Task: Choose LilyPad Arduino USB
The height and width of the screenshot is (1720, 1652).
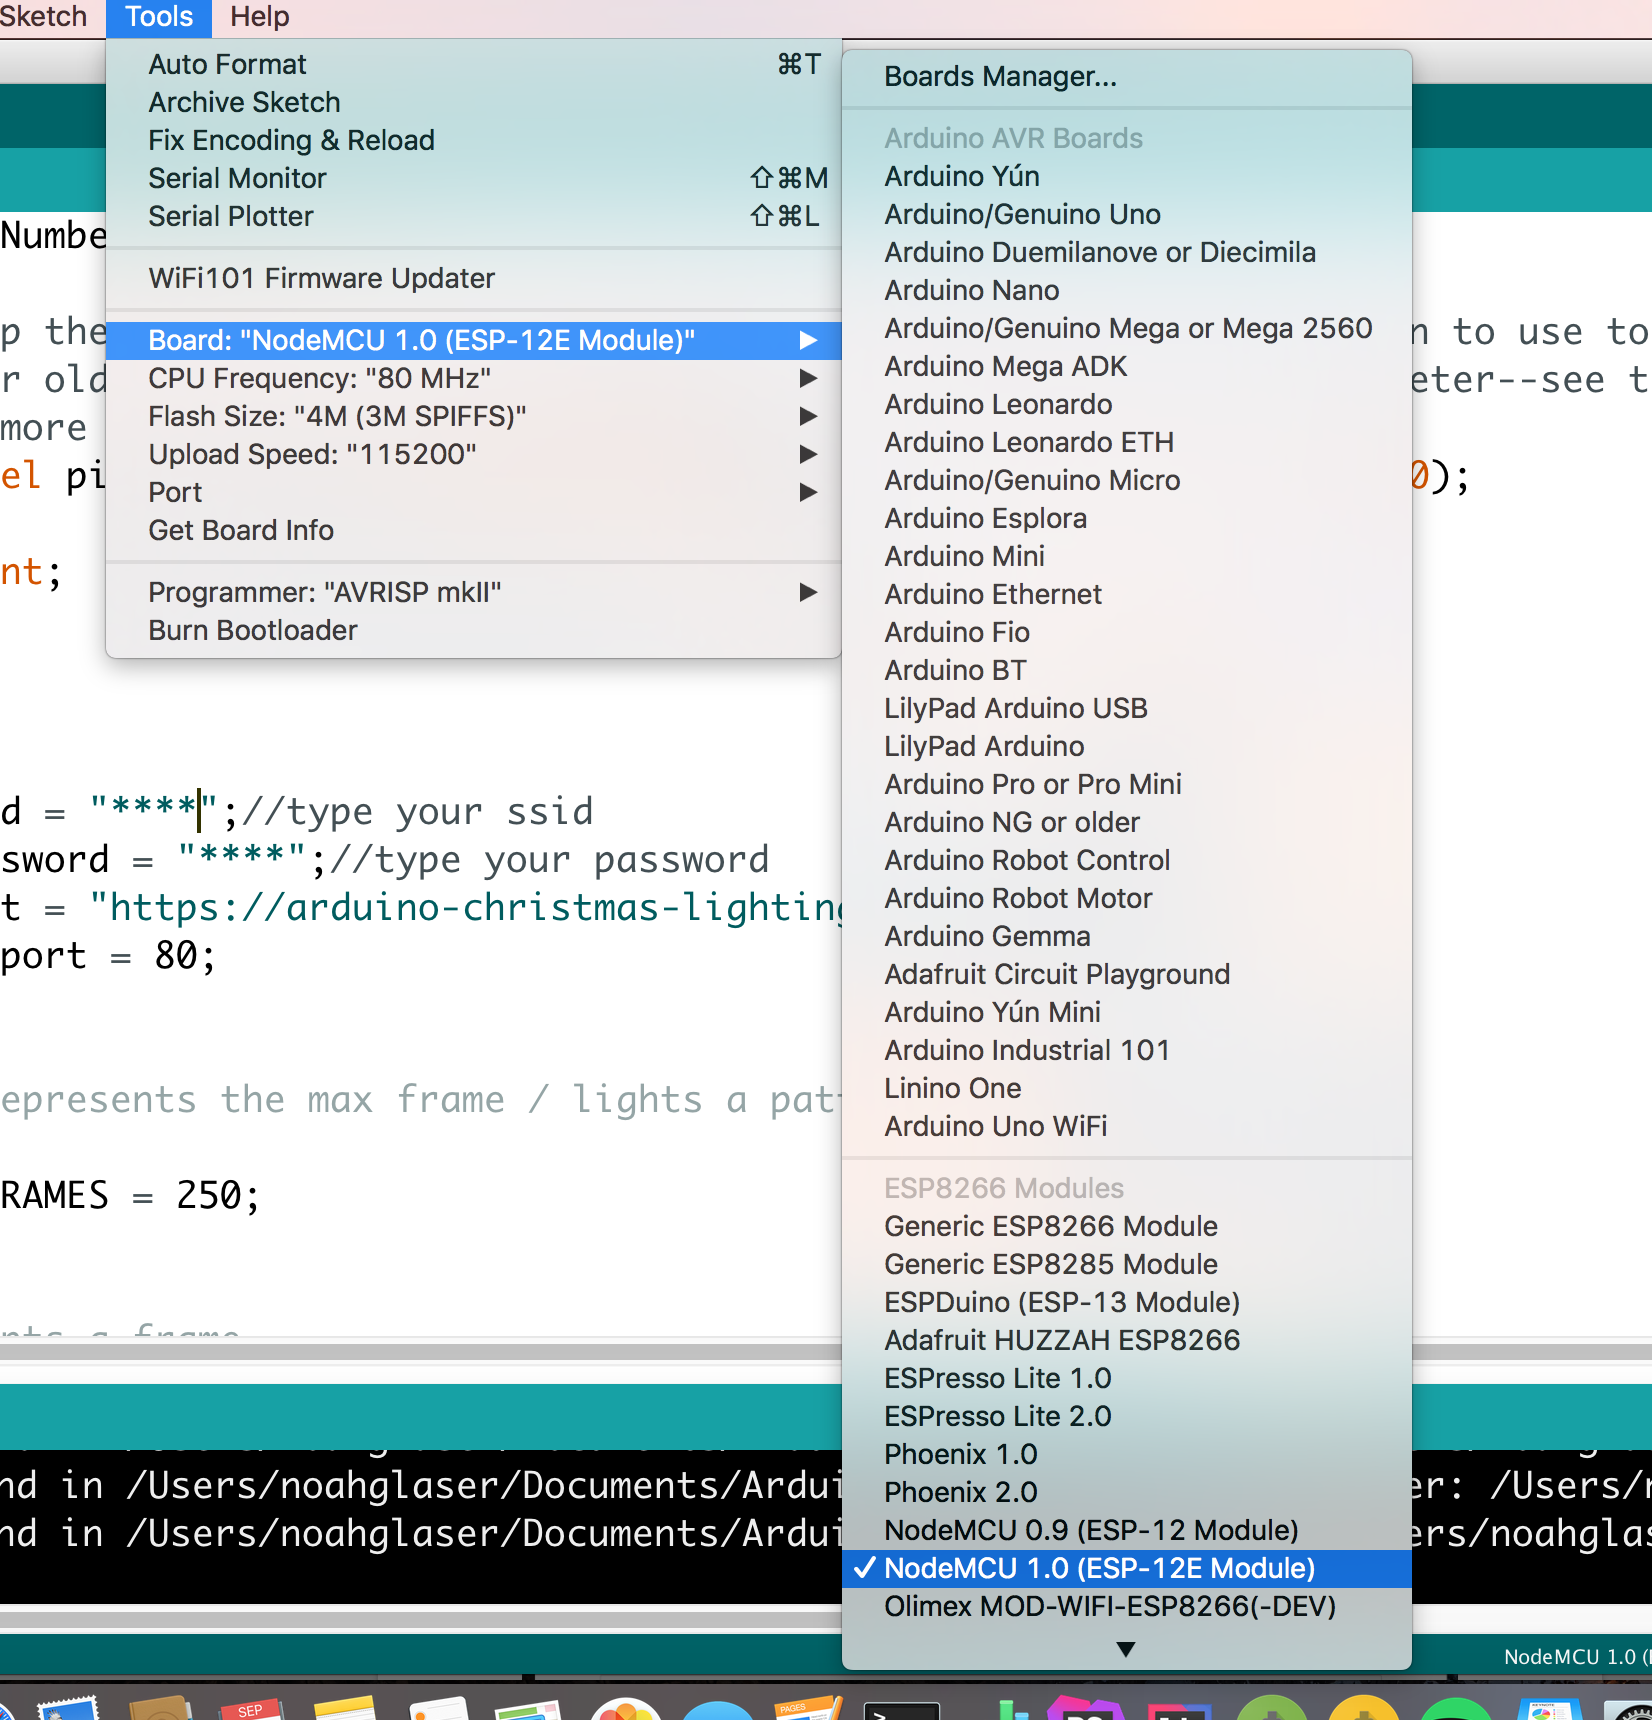Action: pyautogui.click(x=1127, y=708)
